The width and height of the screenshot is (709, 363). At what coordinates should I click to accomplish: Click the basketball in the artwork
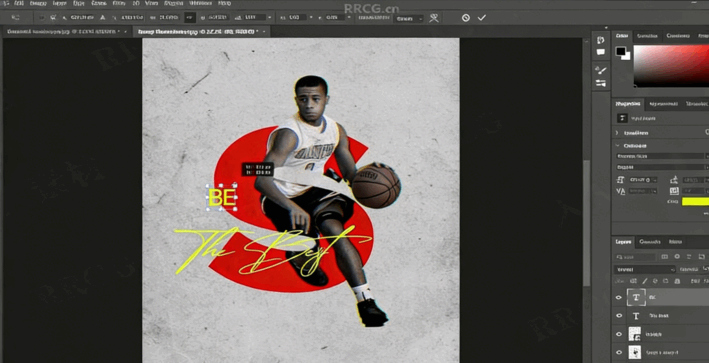(x=376, y=185)
